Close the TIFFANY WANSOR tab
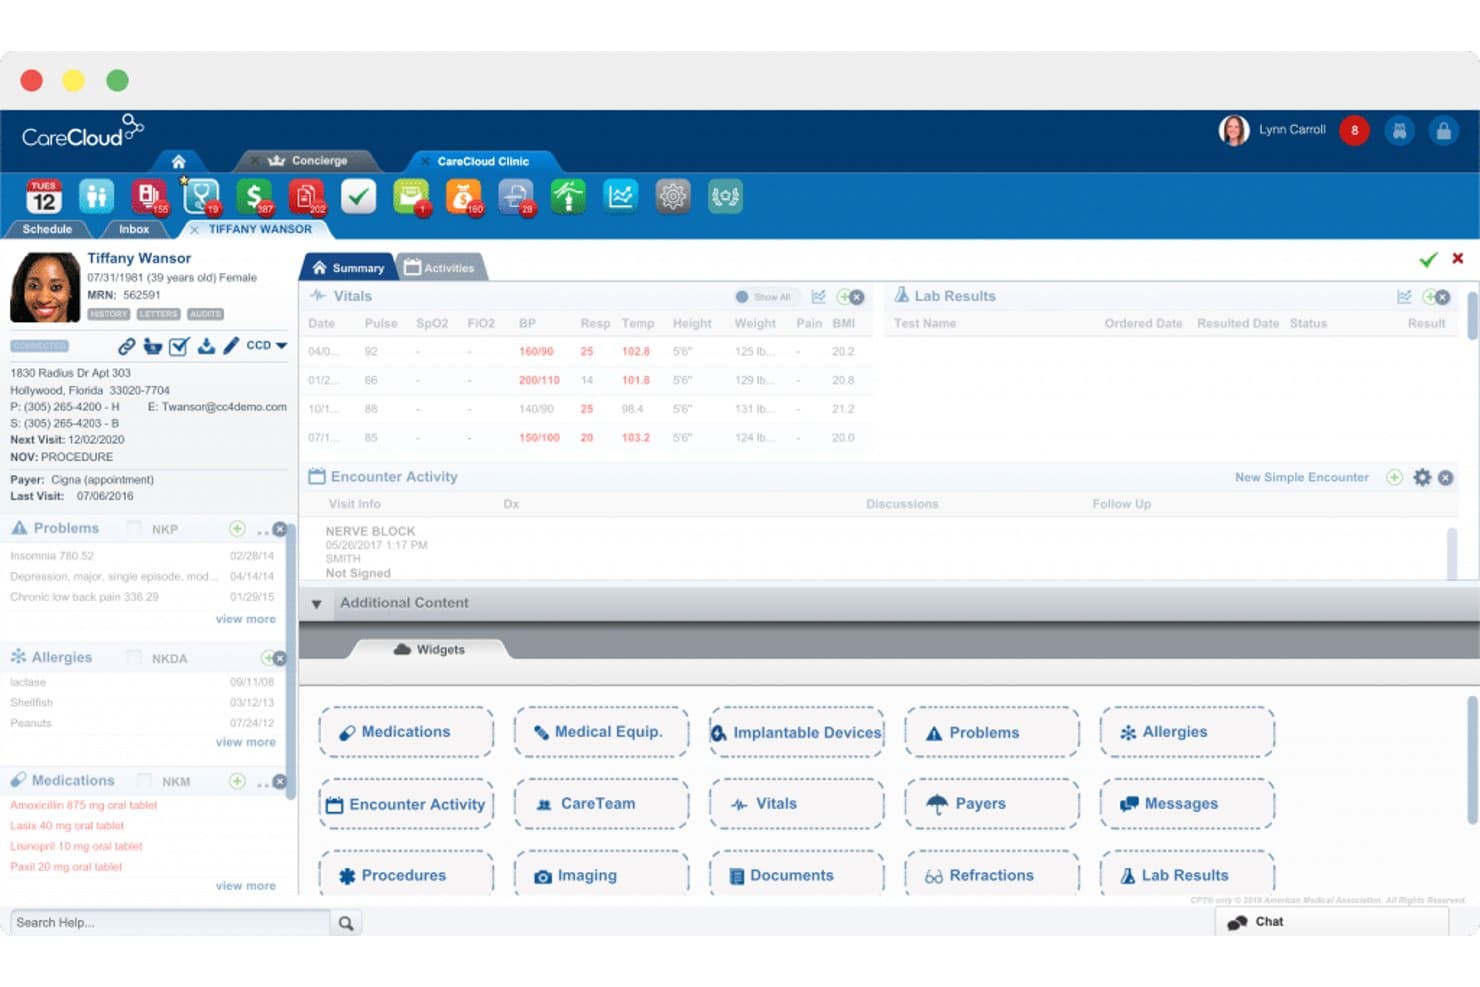 [x=194, y=229]
